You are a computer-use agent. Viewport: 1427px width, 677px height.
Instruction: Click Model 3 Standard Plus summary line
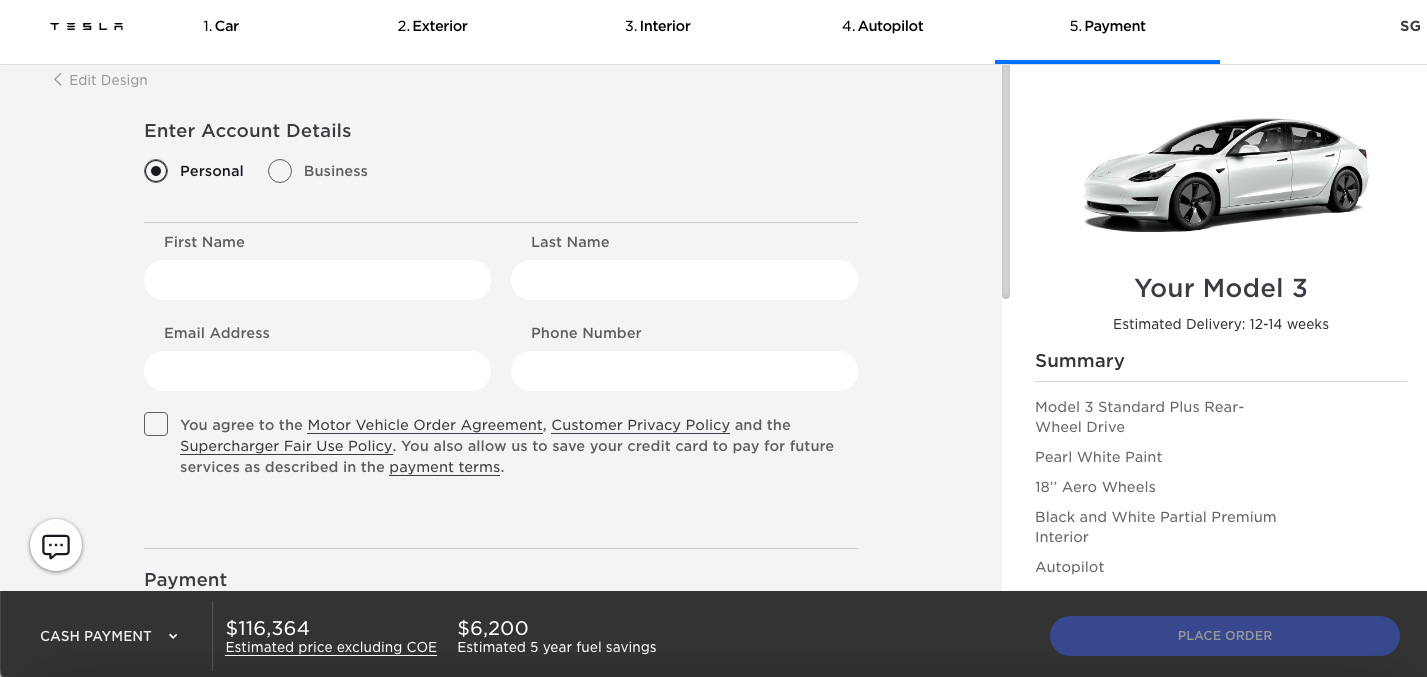coord(1139,417)
